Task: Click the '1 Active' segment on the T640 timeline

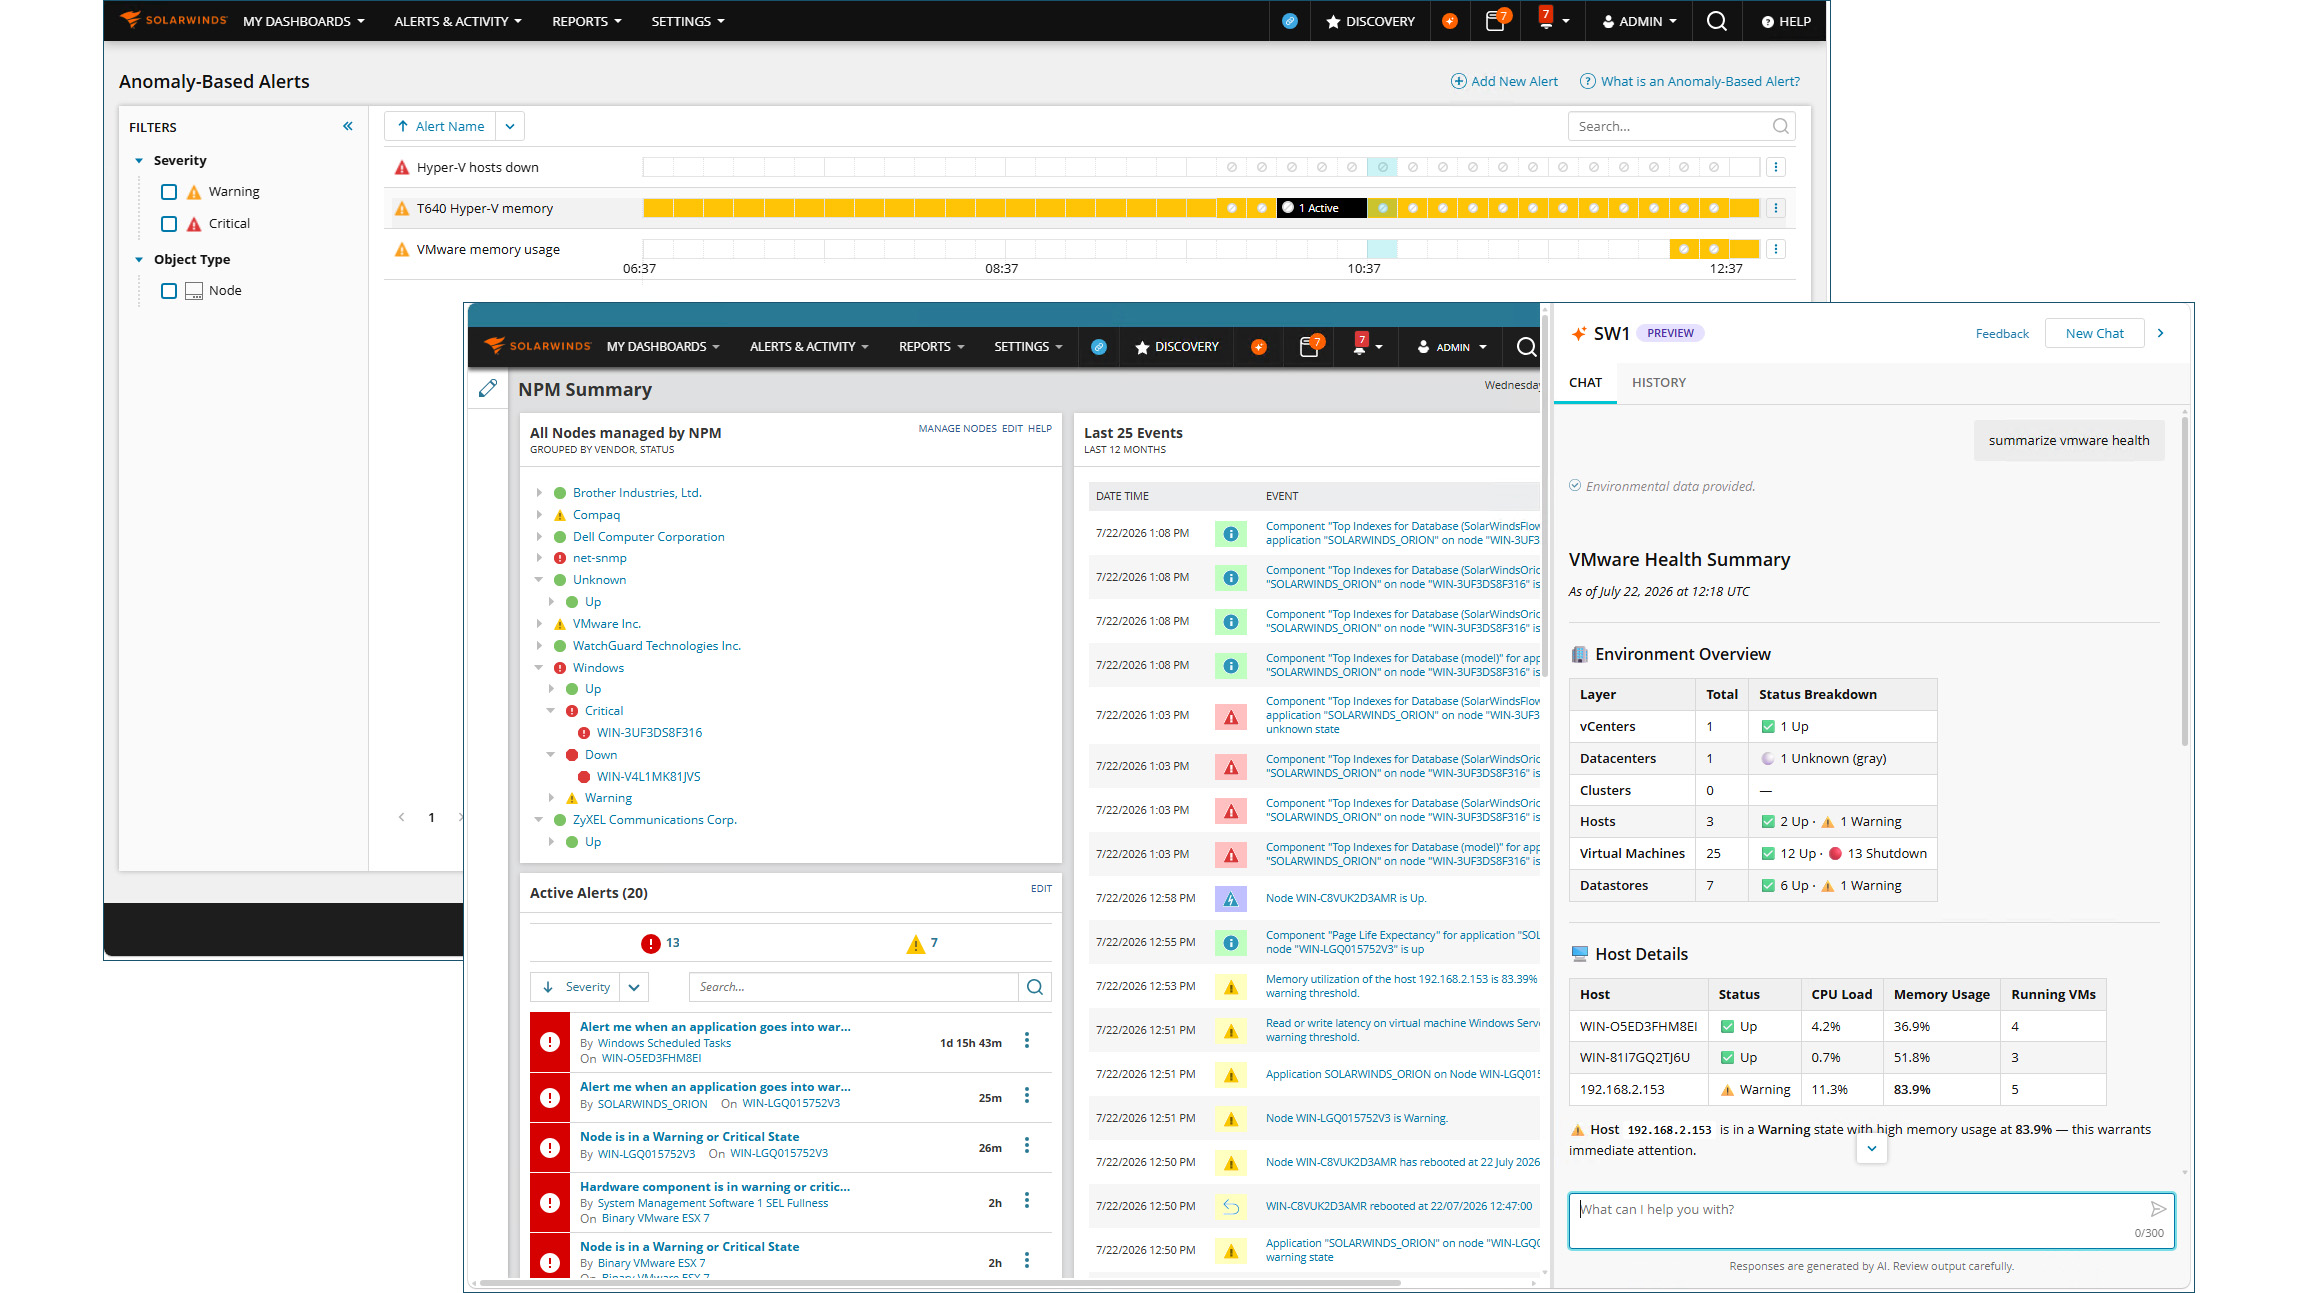Action: point(1322,208)
